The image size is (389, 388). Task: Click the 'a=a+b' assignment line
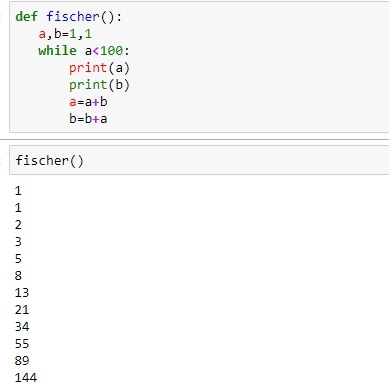(88, 102)
